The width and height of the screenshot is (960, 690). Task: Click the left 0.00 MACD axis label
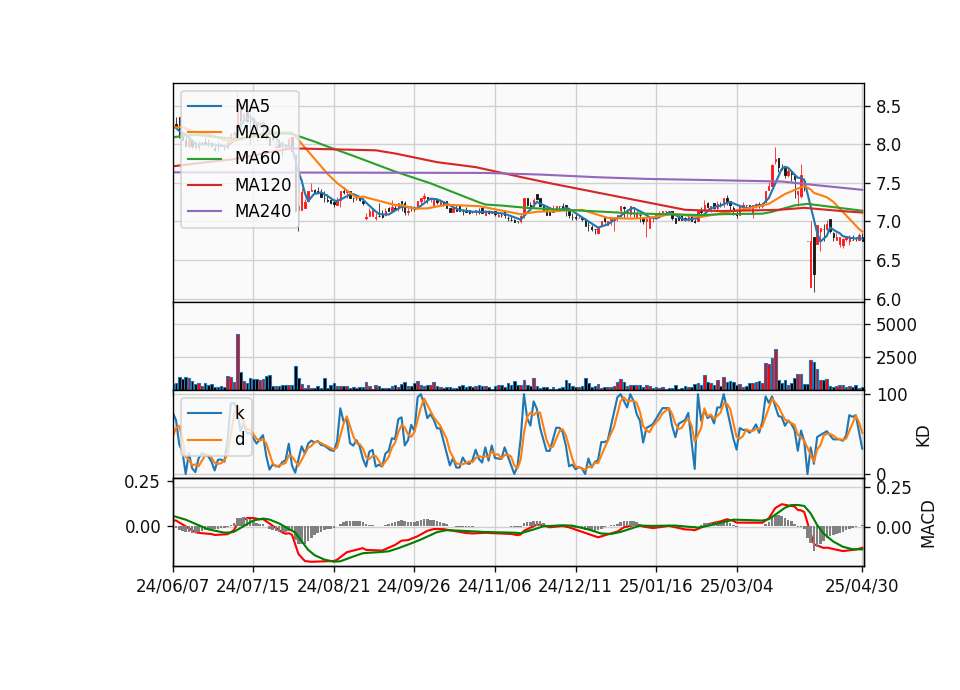pos(142,527)
